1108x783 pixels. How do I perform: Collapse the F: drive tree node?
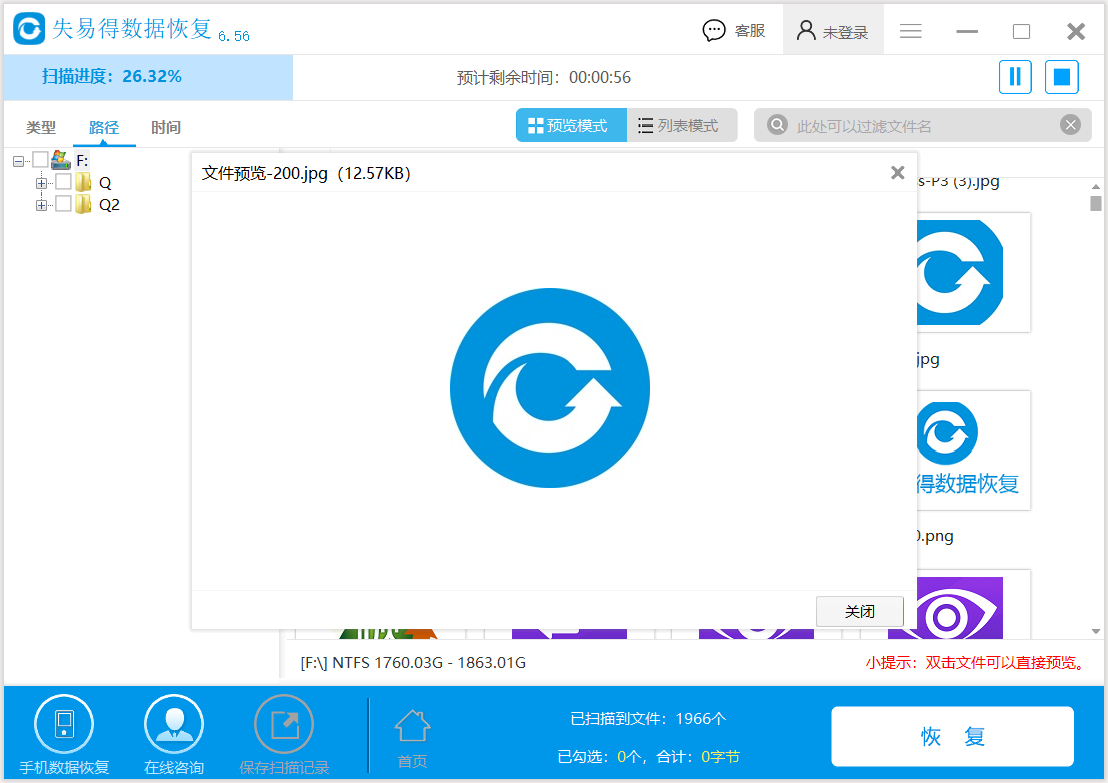pos(18,161)
